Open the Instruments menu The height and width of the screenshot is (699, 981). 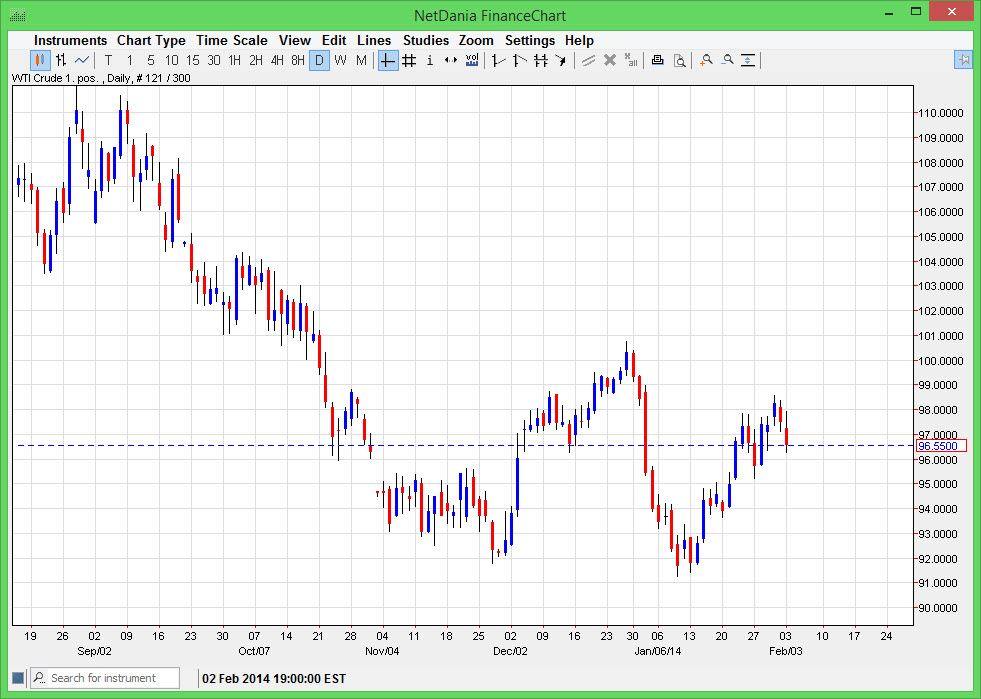pos(70,40)
